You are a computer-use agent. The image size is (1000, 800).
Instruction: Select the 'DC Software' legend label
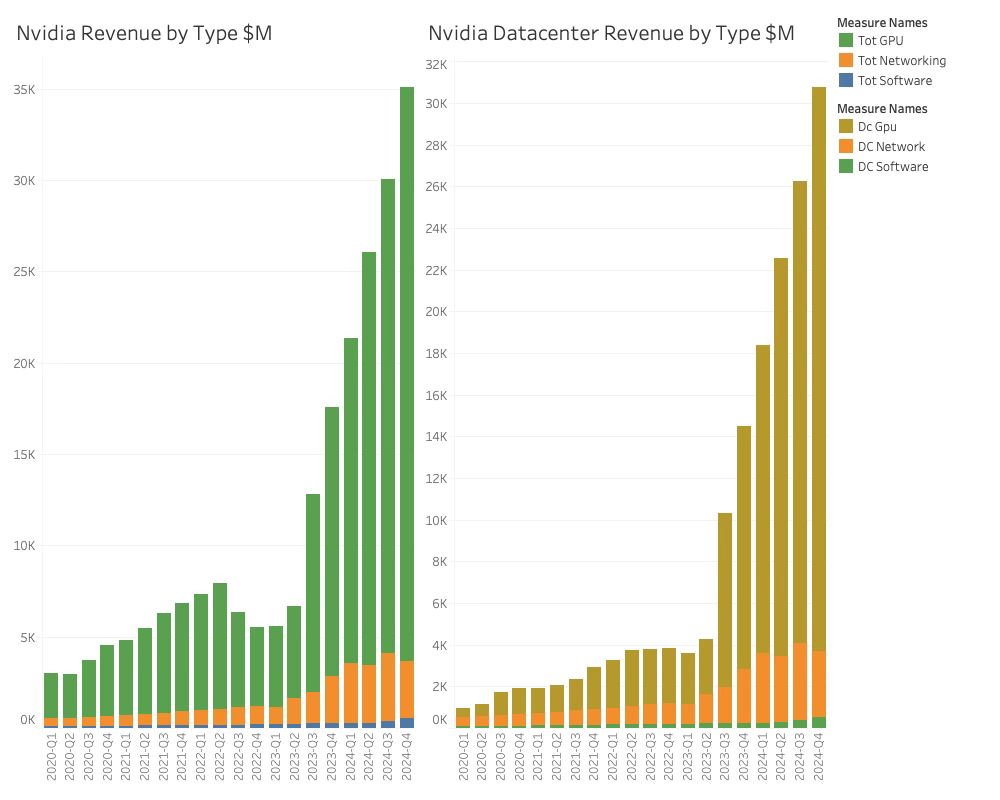(x=893, y=167)
